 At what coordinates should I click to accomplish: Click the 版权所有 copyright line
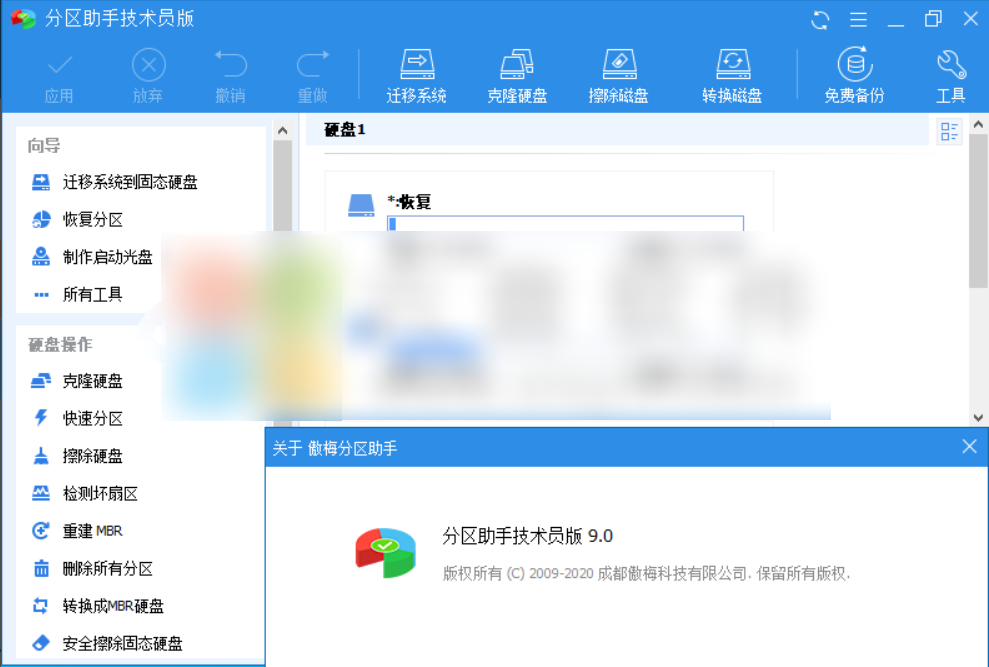click(647, 574)
